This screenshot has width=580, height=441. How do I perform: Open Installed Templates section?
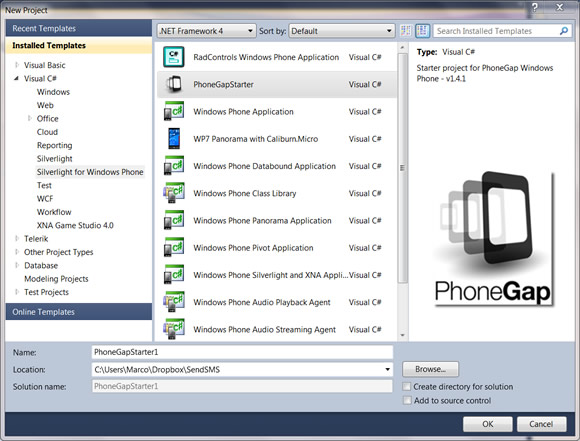(x=79, y=45)
